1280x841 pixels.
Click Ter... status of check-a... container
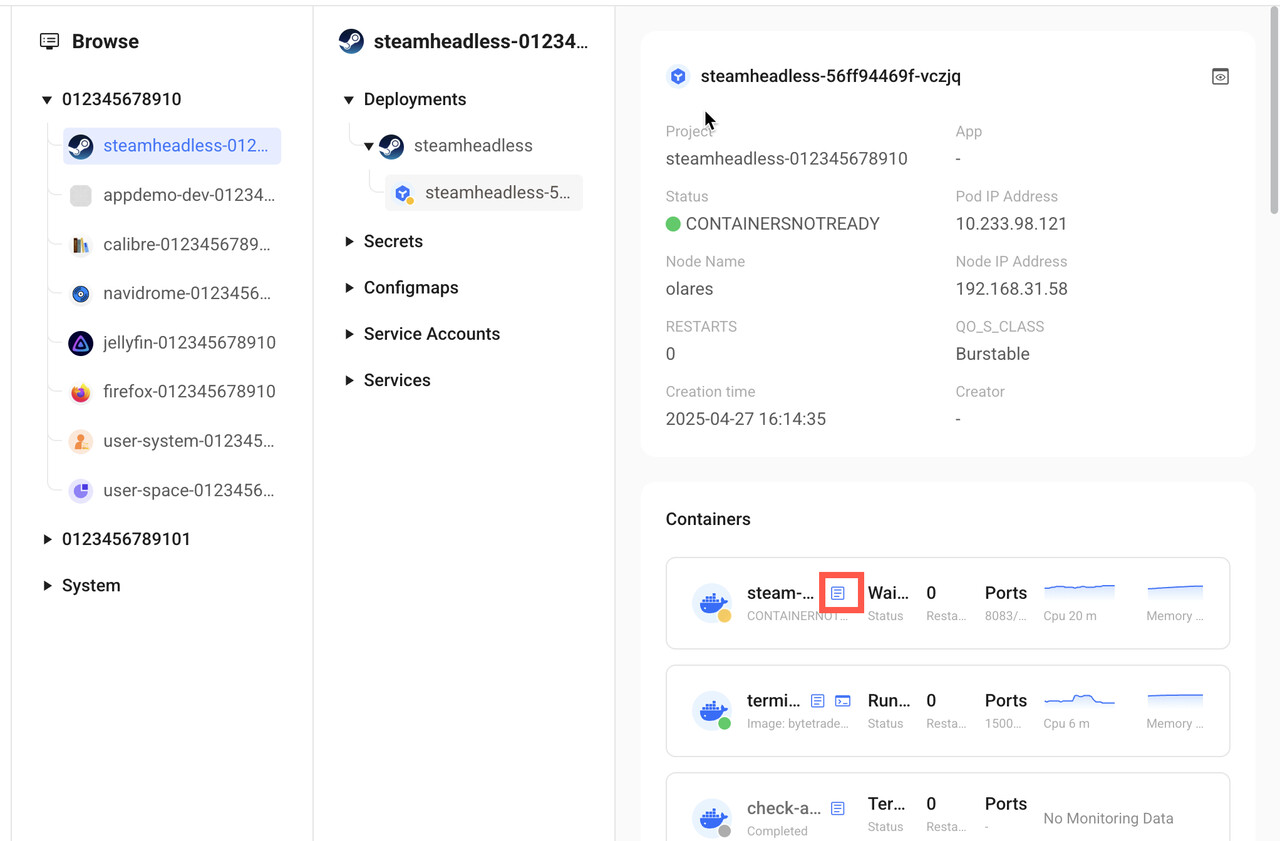pos(887,804)
